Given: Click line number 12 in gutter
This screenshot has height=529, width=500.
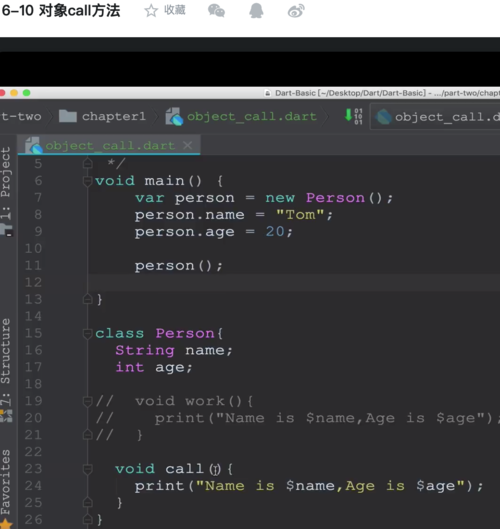Looking at the screenshot, I should pos(33,282).
